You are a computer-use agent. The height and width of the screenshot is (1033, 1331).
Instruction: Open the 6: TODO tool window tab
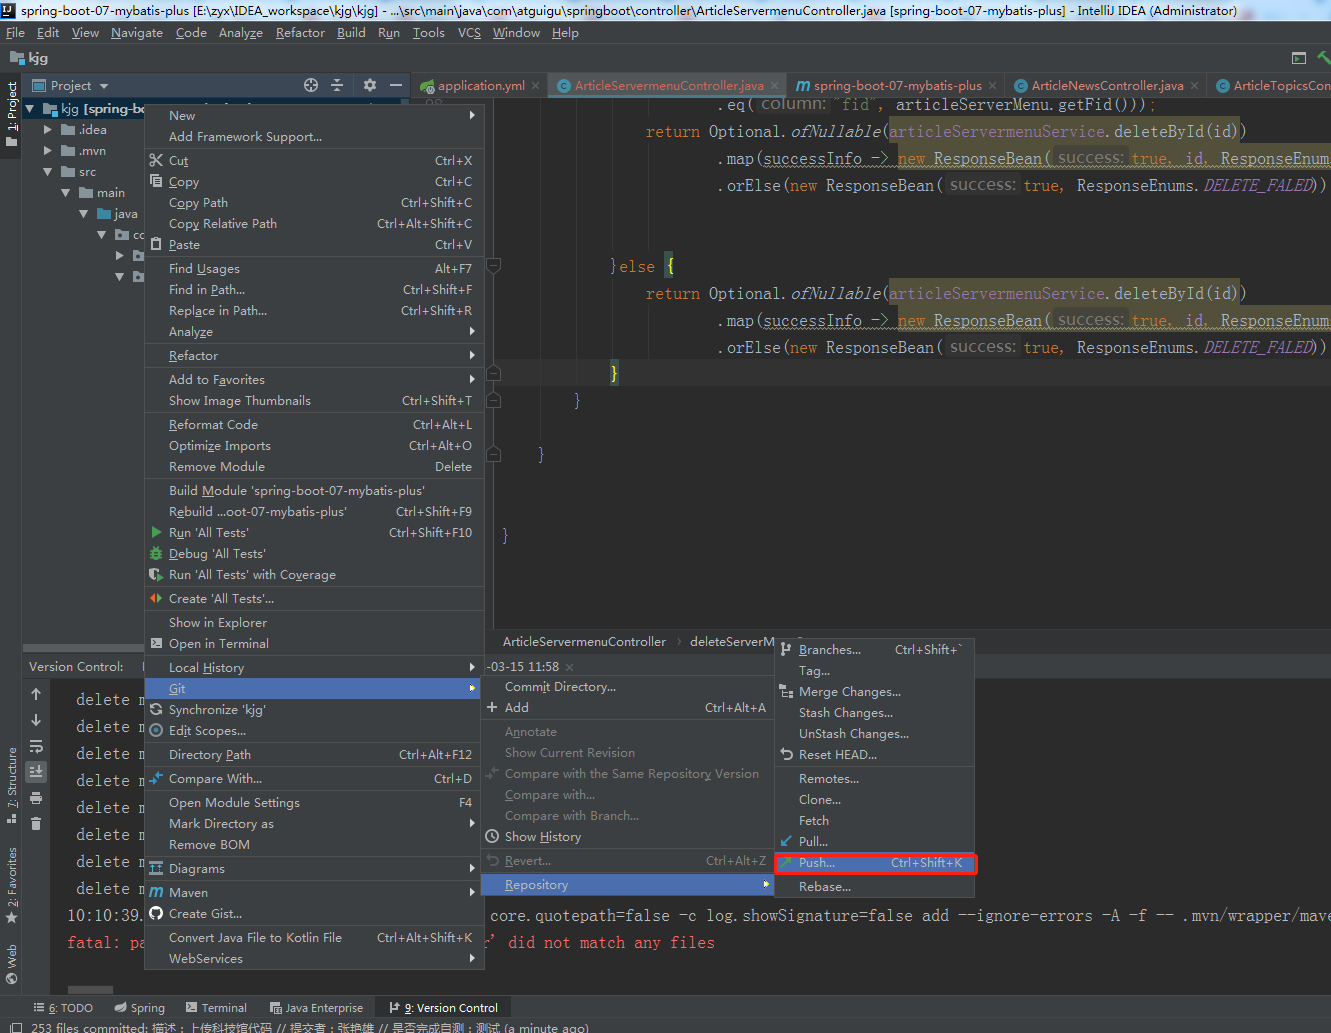point(63,1008)
